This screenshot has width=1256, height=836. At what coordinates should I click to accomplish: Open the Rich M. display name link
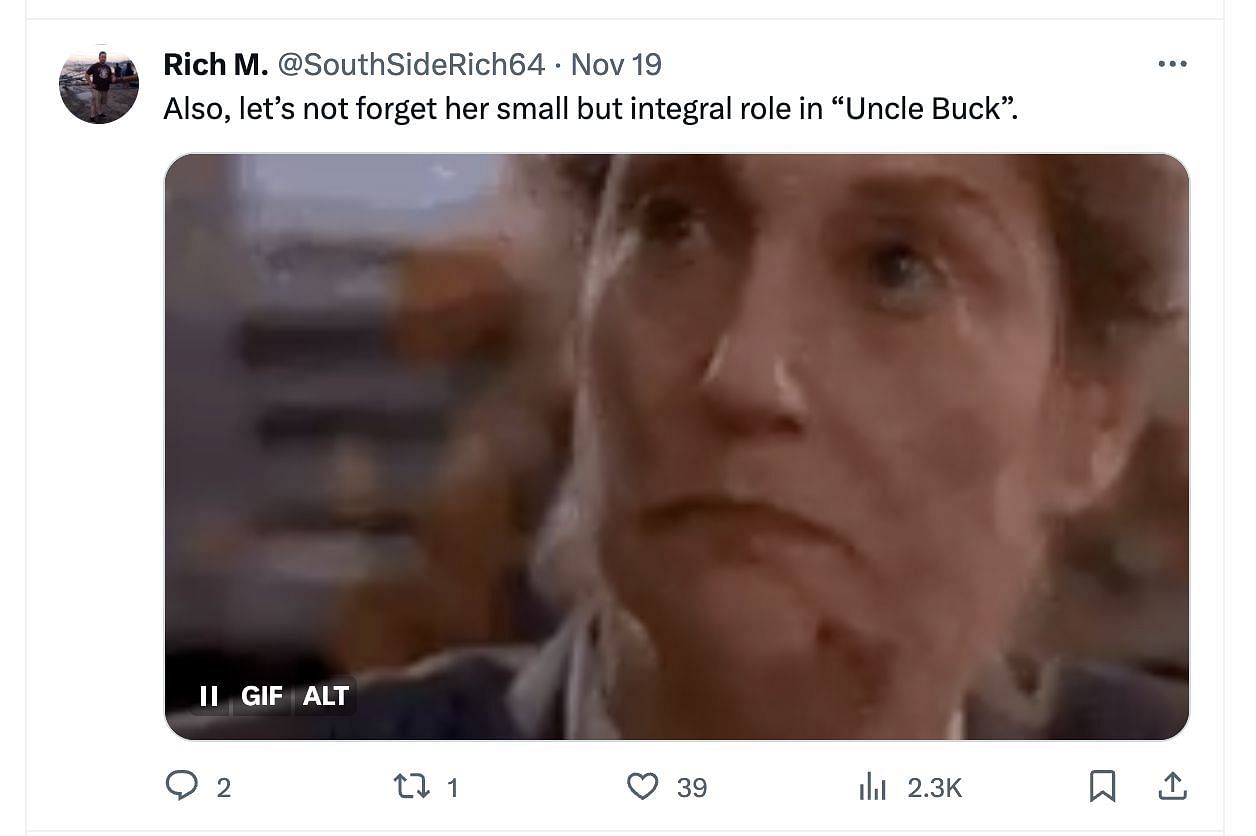[x=215, y=65]
